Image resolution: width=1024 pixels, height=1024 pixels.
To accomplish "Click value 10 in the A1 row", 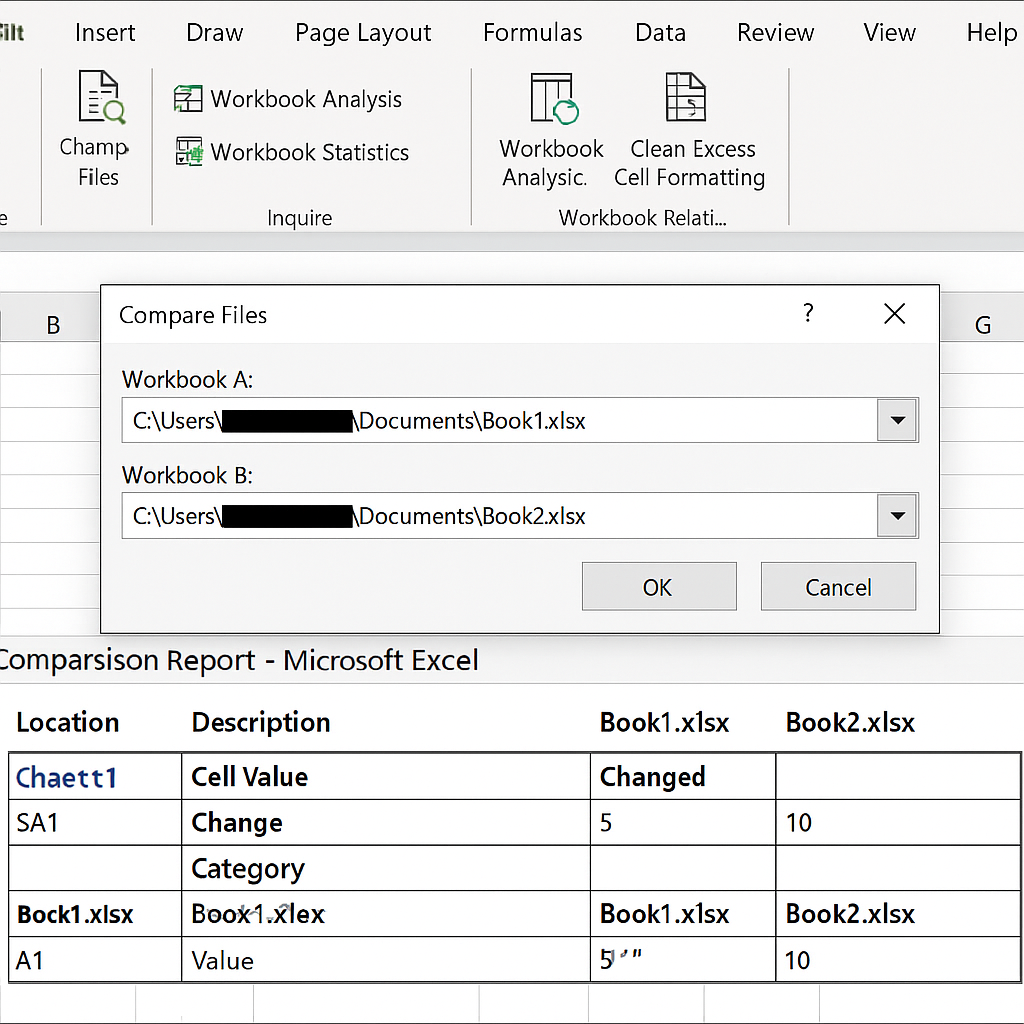I will pyautogui.click(x=898, y=960).
